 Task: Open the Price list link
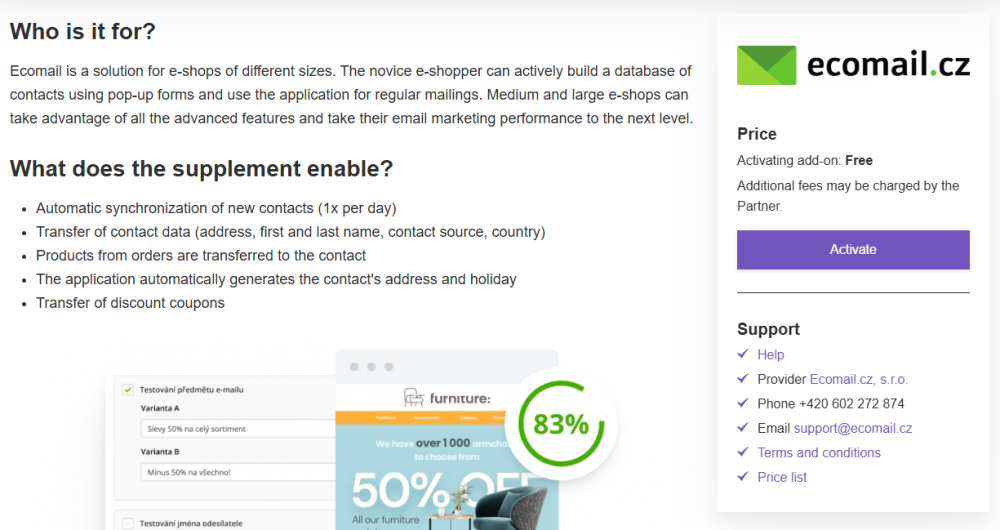pyautogui.click(x=782, y=477)
